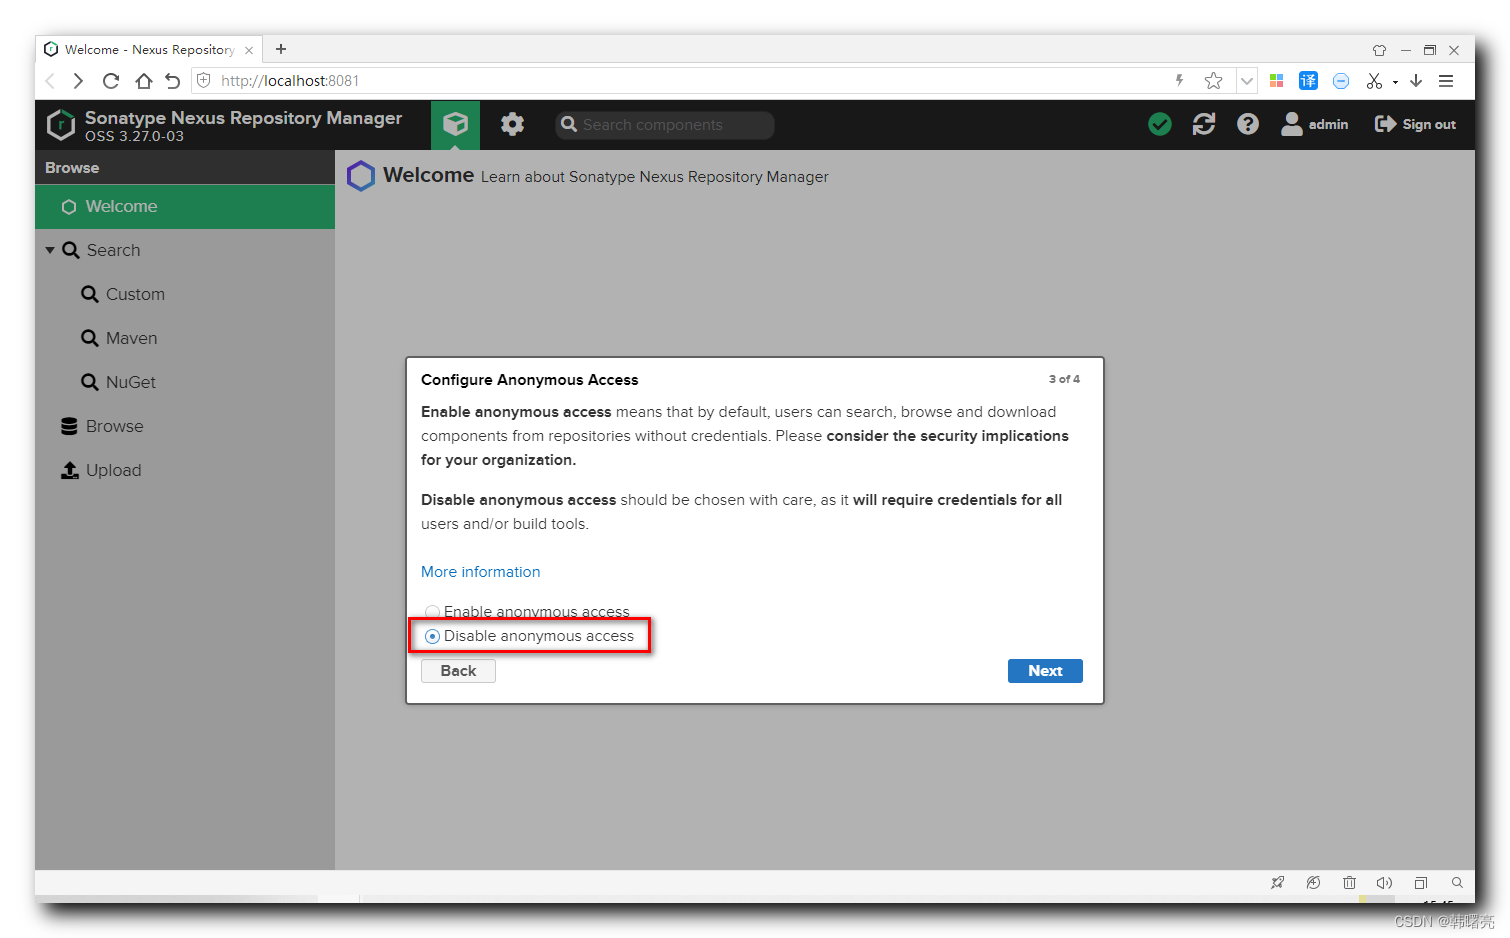Viewport: 1510px width, 938px height.
Task: Click the blue circular extension icon
Action: pos(1341,81)
